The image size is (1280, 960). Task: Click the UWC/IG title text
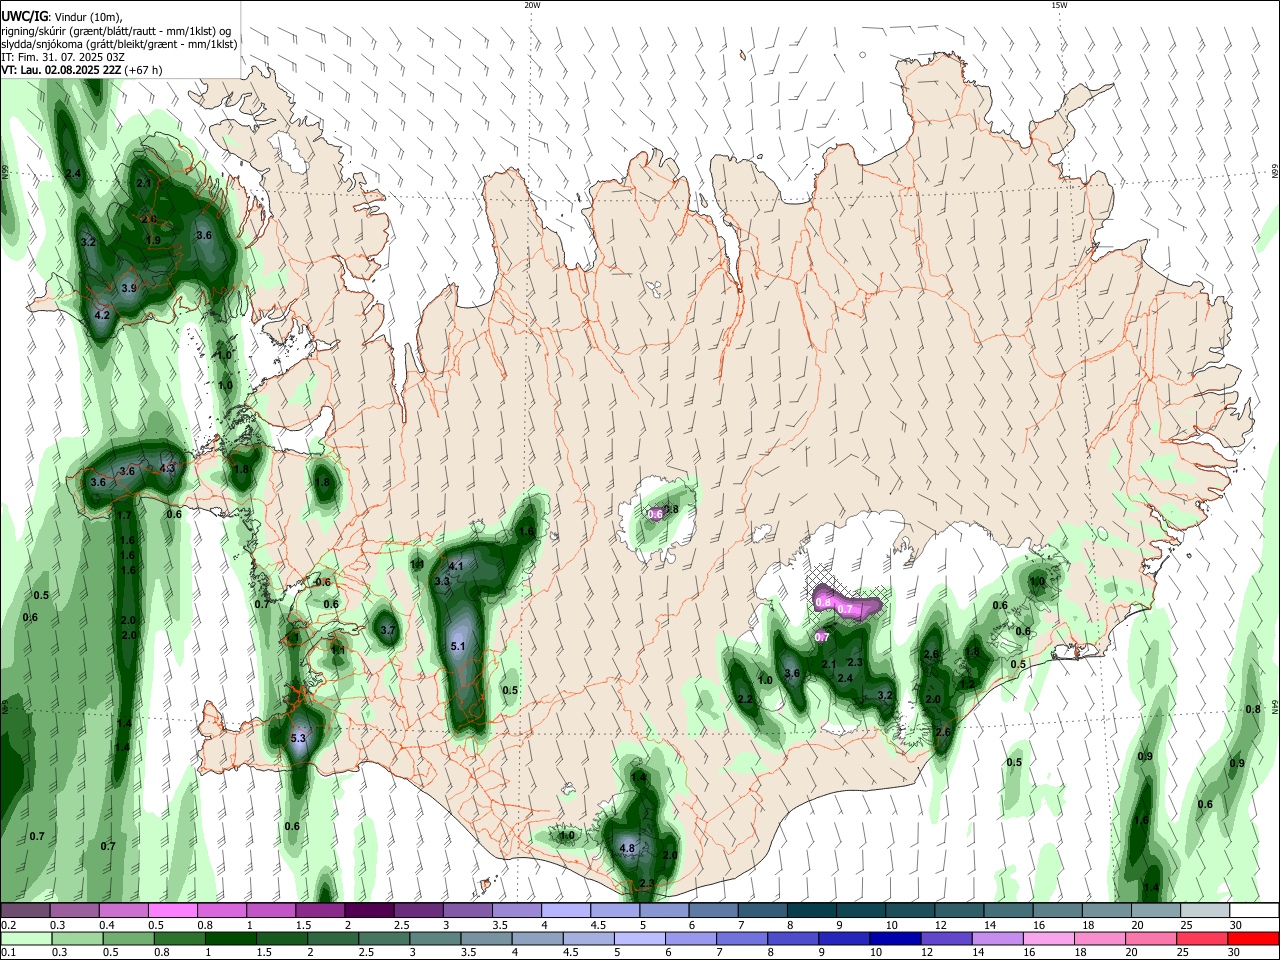(25, 15)
